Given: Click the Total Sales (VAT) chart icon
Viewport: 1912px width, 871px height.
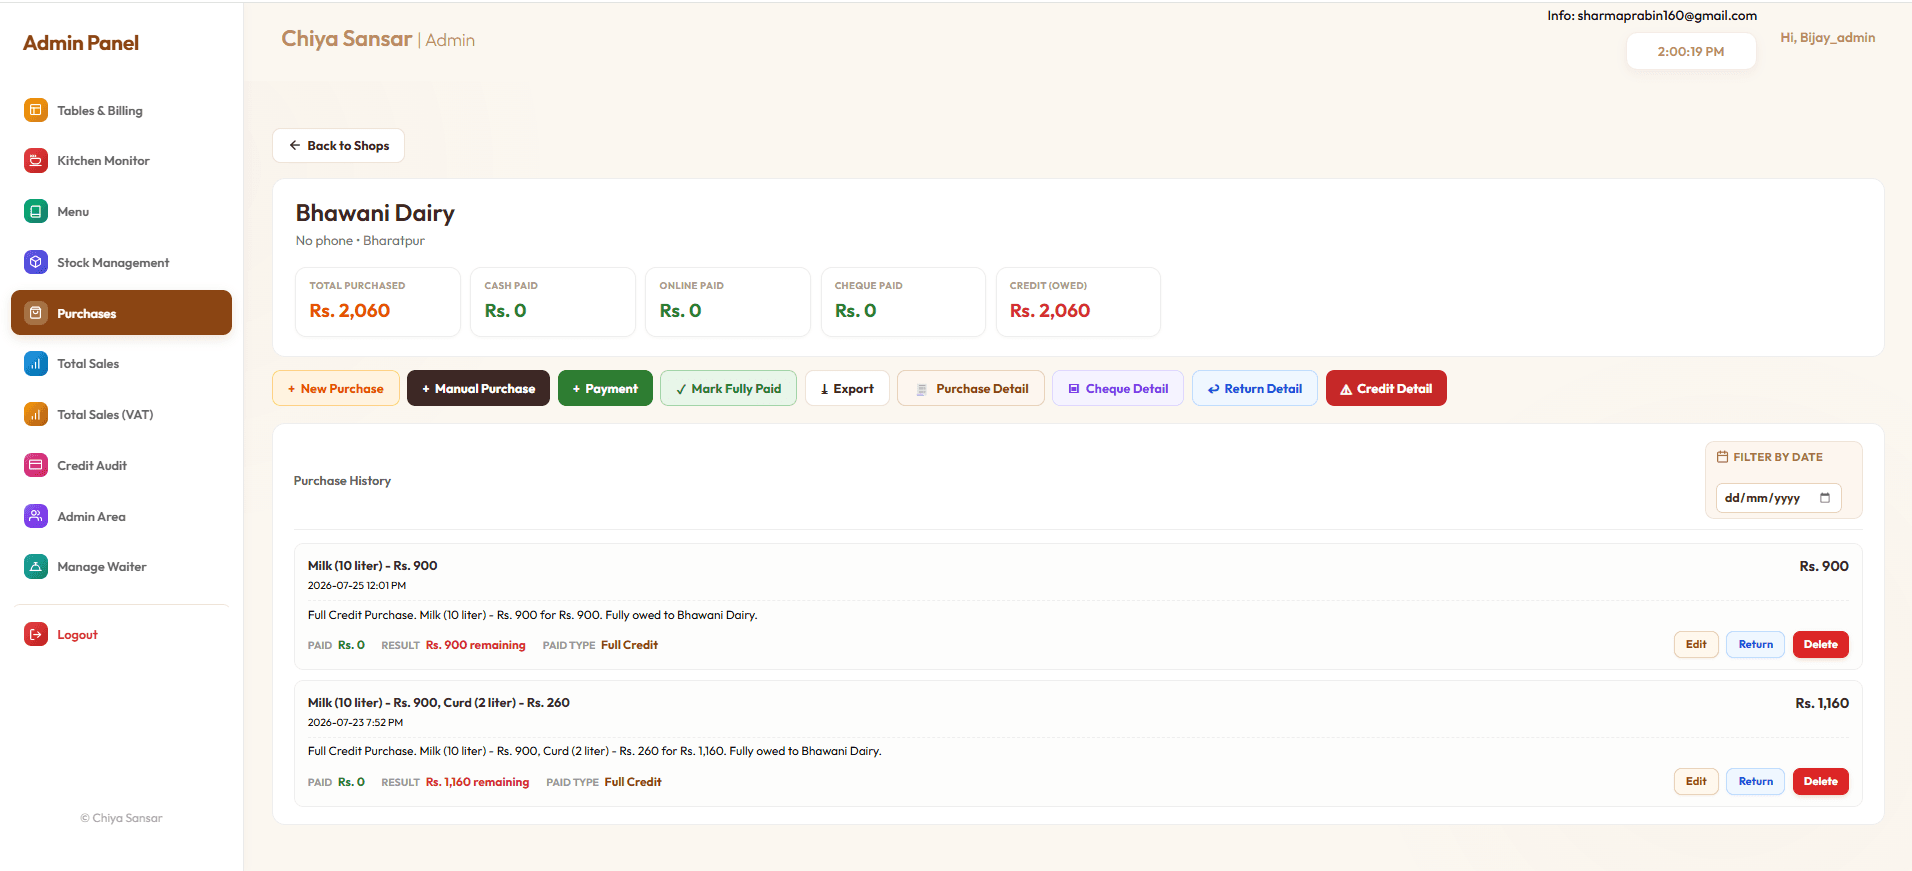Looking at the screenshot, I should [x=36, y=414].
